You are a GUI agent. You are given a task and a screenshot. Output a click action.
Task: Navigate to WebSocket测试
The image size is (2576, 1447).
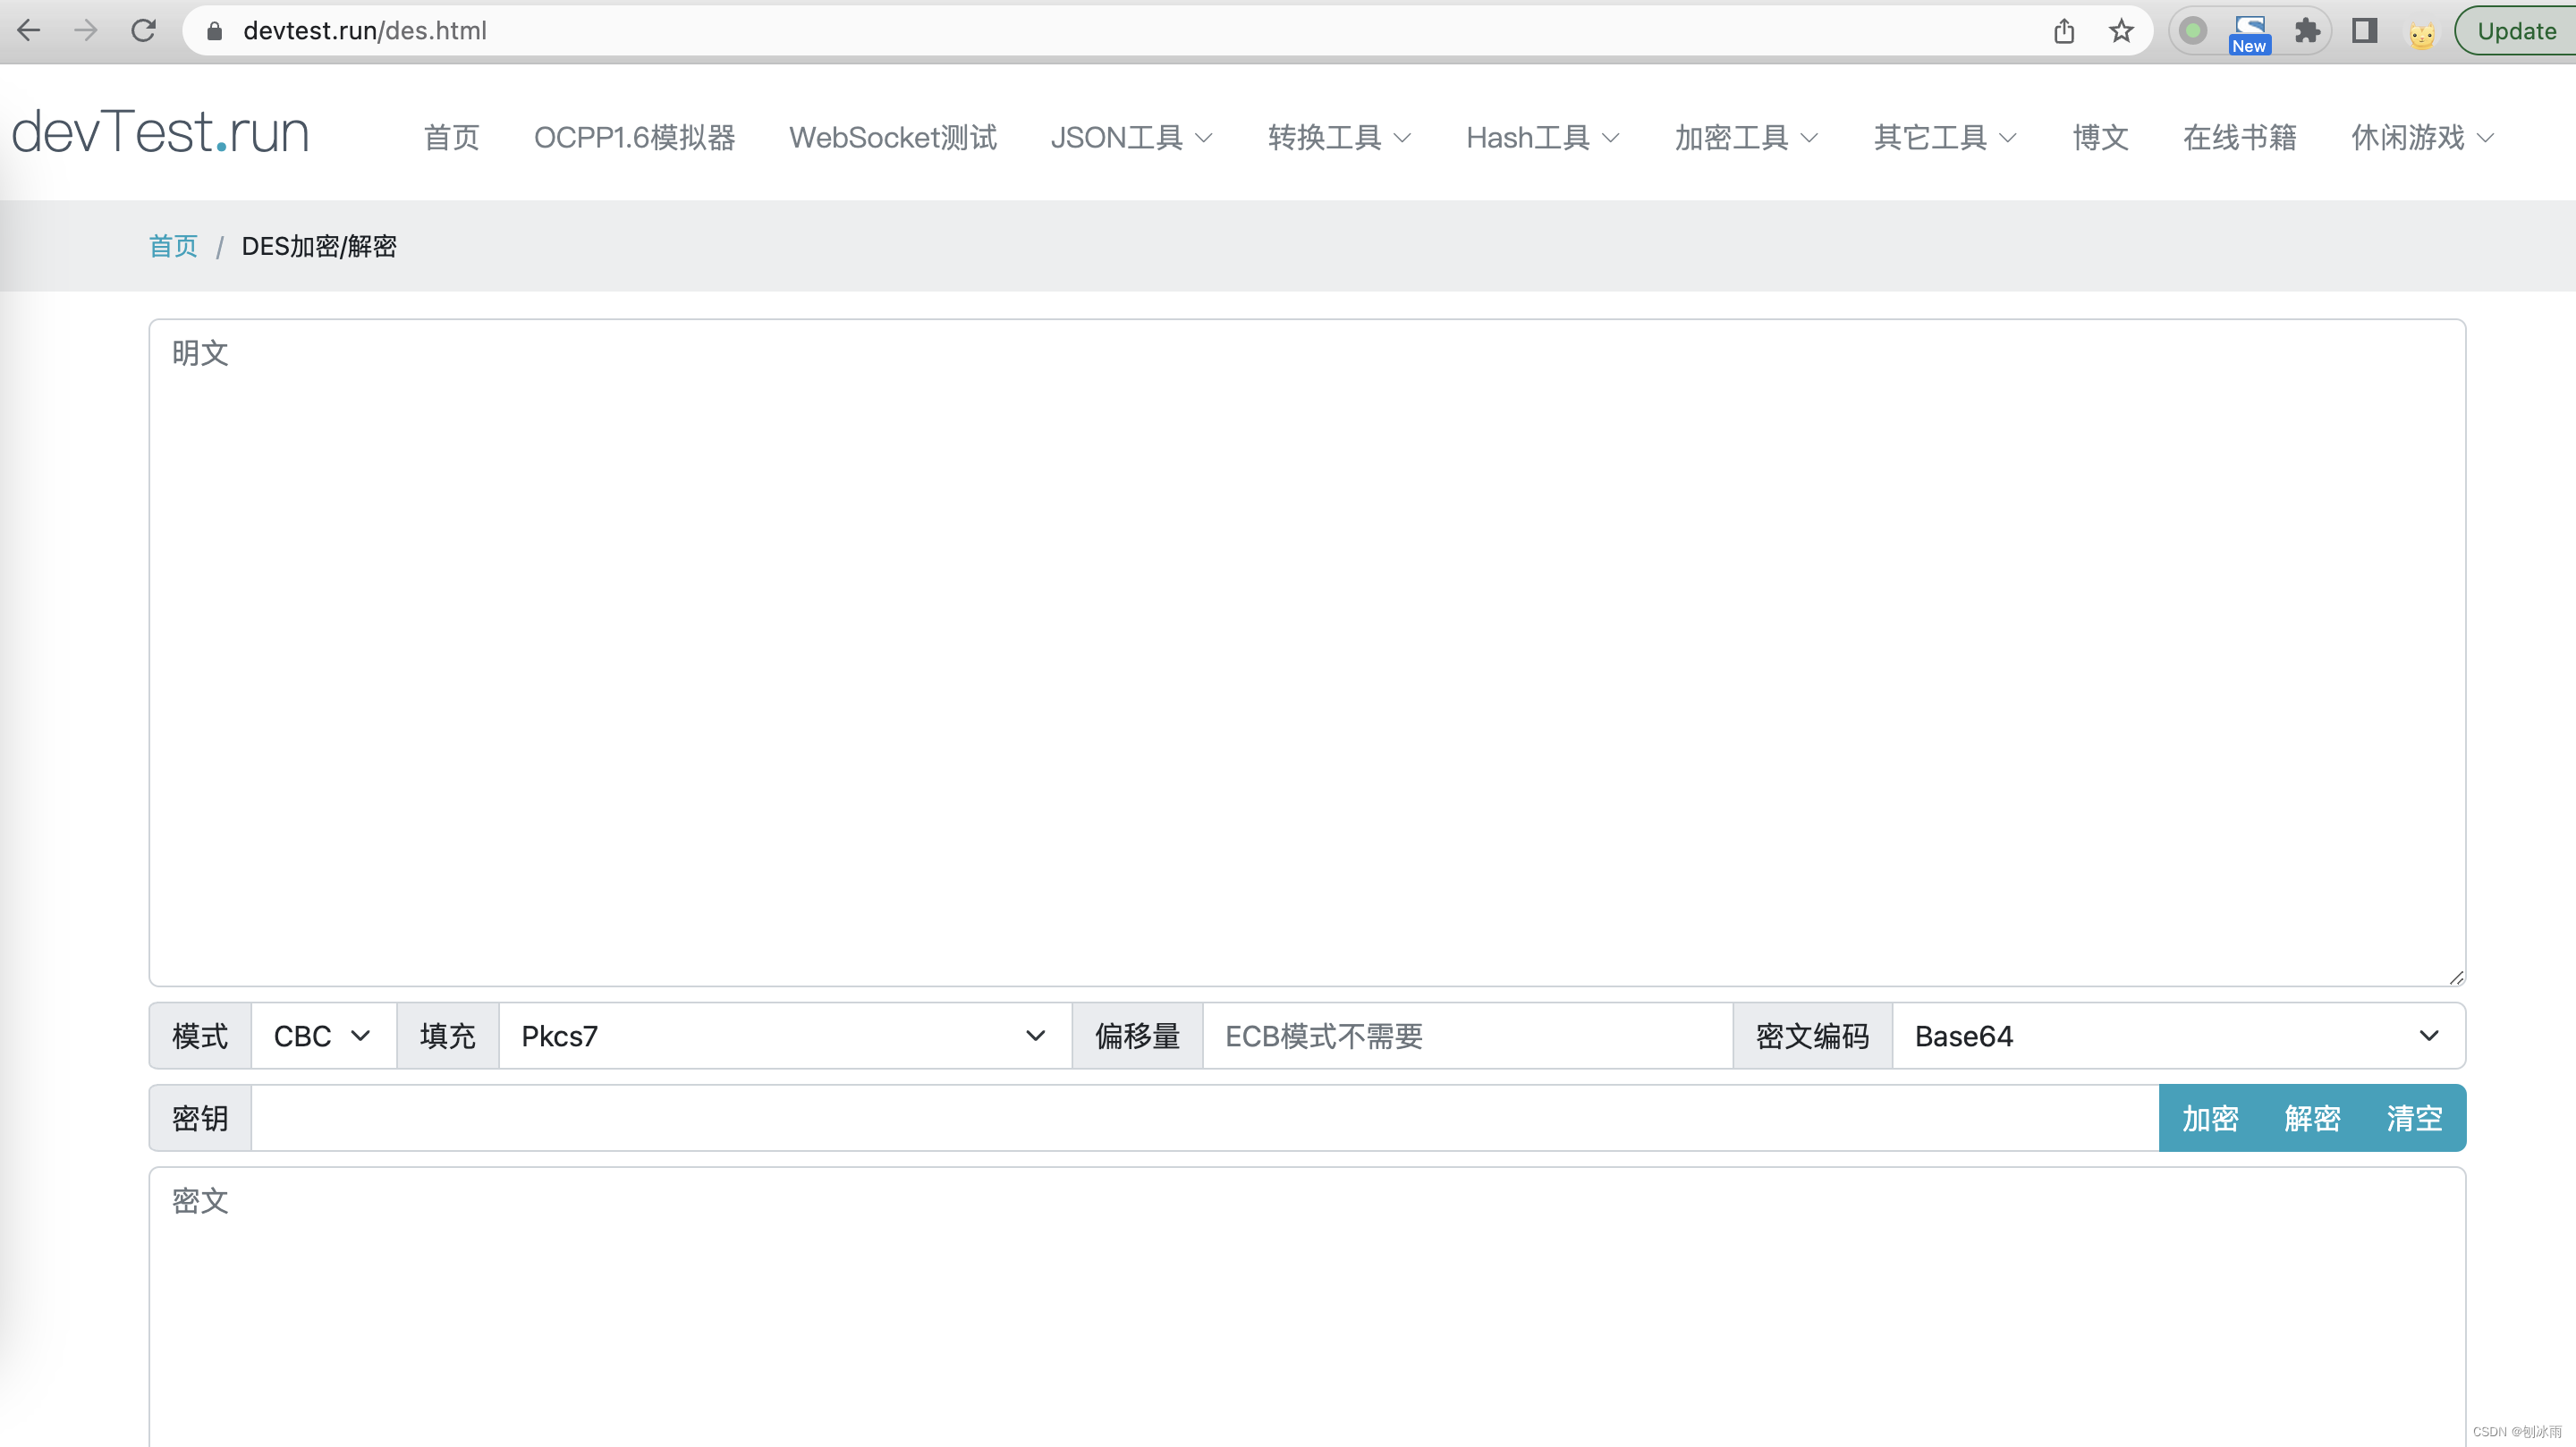pyautogui.click(x=893, y=137)
